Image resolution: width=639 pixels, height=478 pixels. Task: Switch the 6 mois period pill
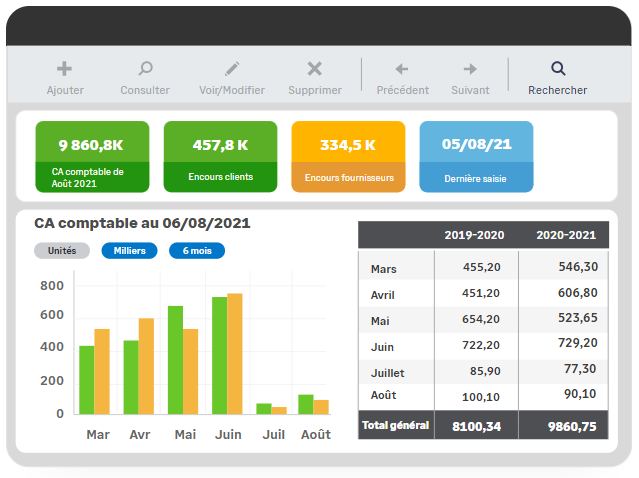[x=196, y=251]
